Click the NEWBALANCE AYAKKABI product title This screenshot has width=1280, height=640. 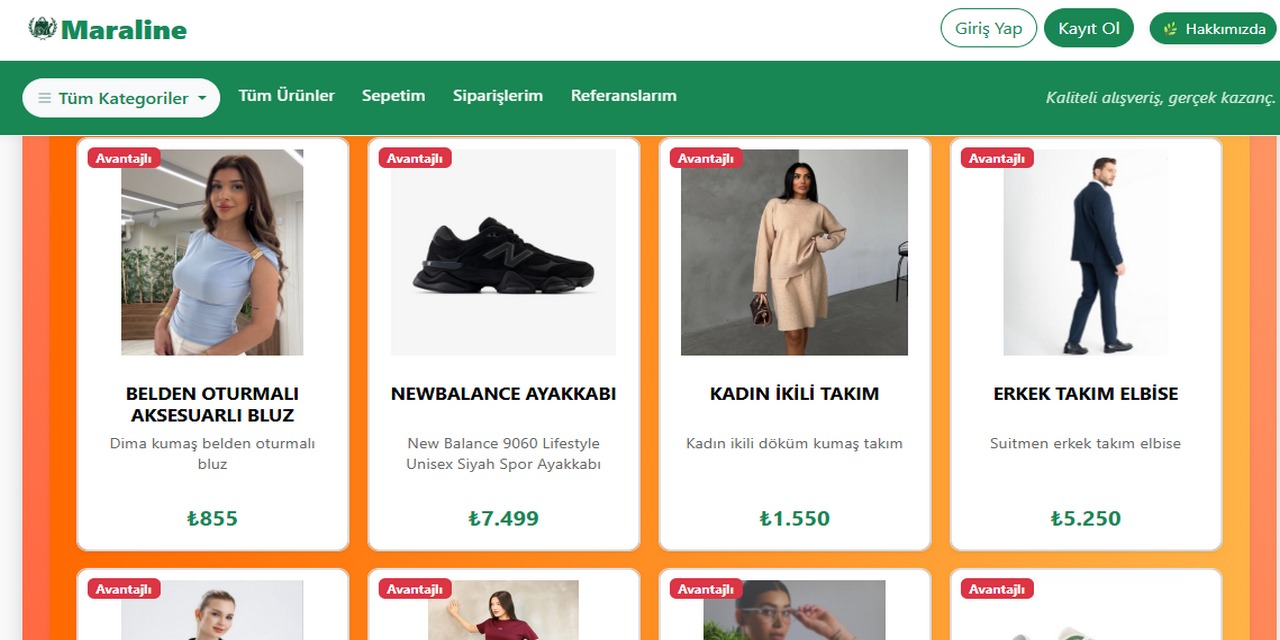coord(503,394)
